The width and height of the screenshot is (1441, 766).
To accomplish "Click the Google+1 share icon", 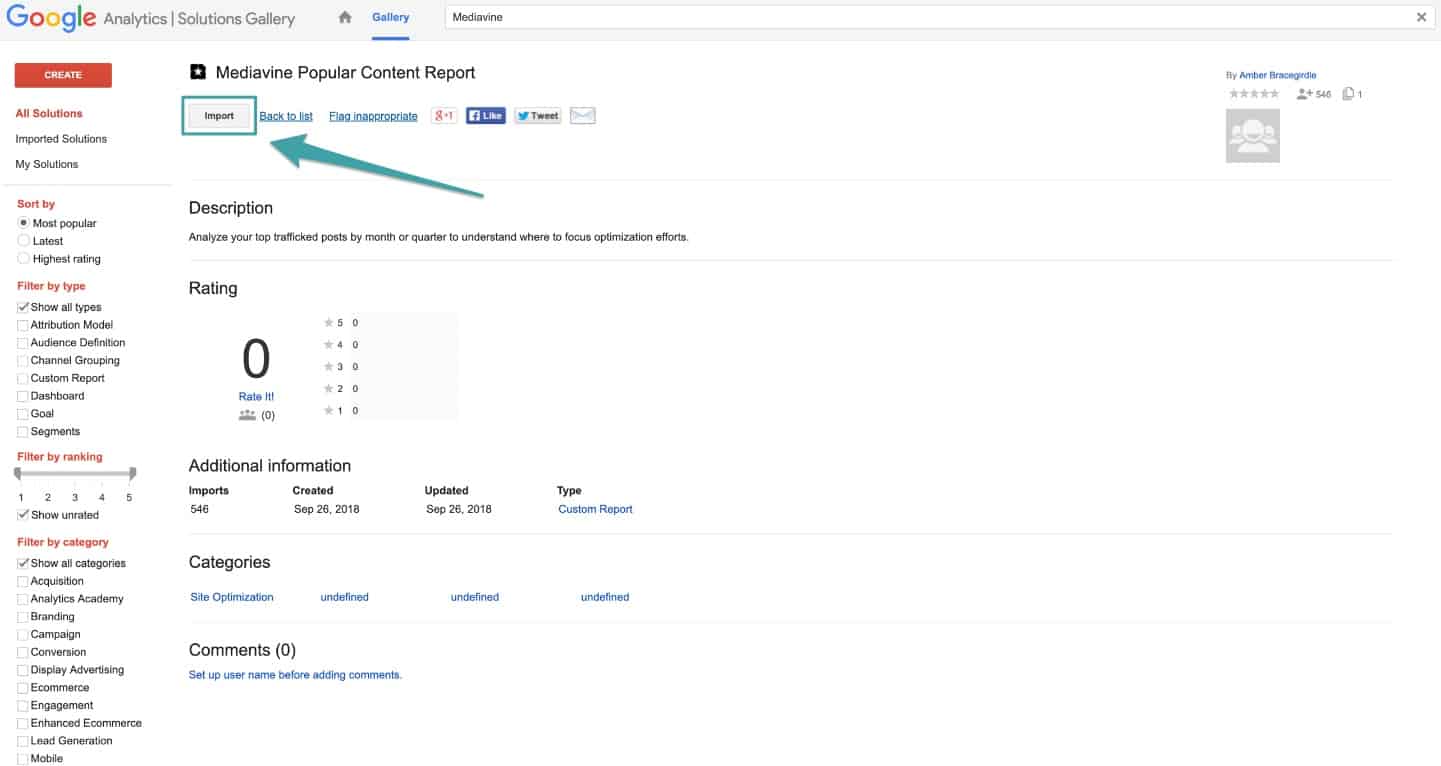I will coord(443,115).
